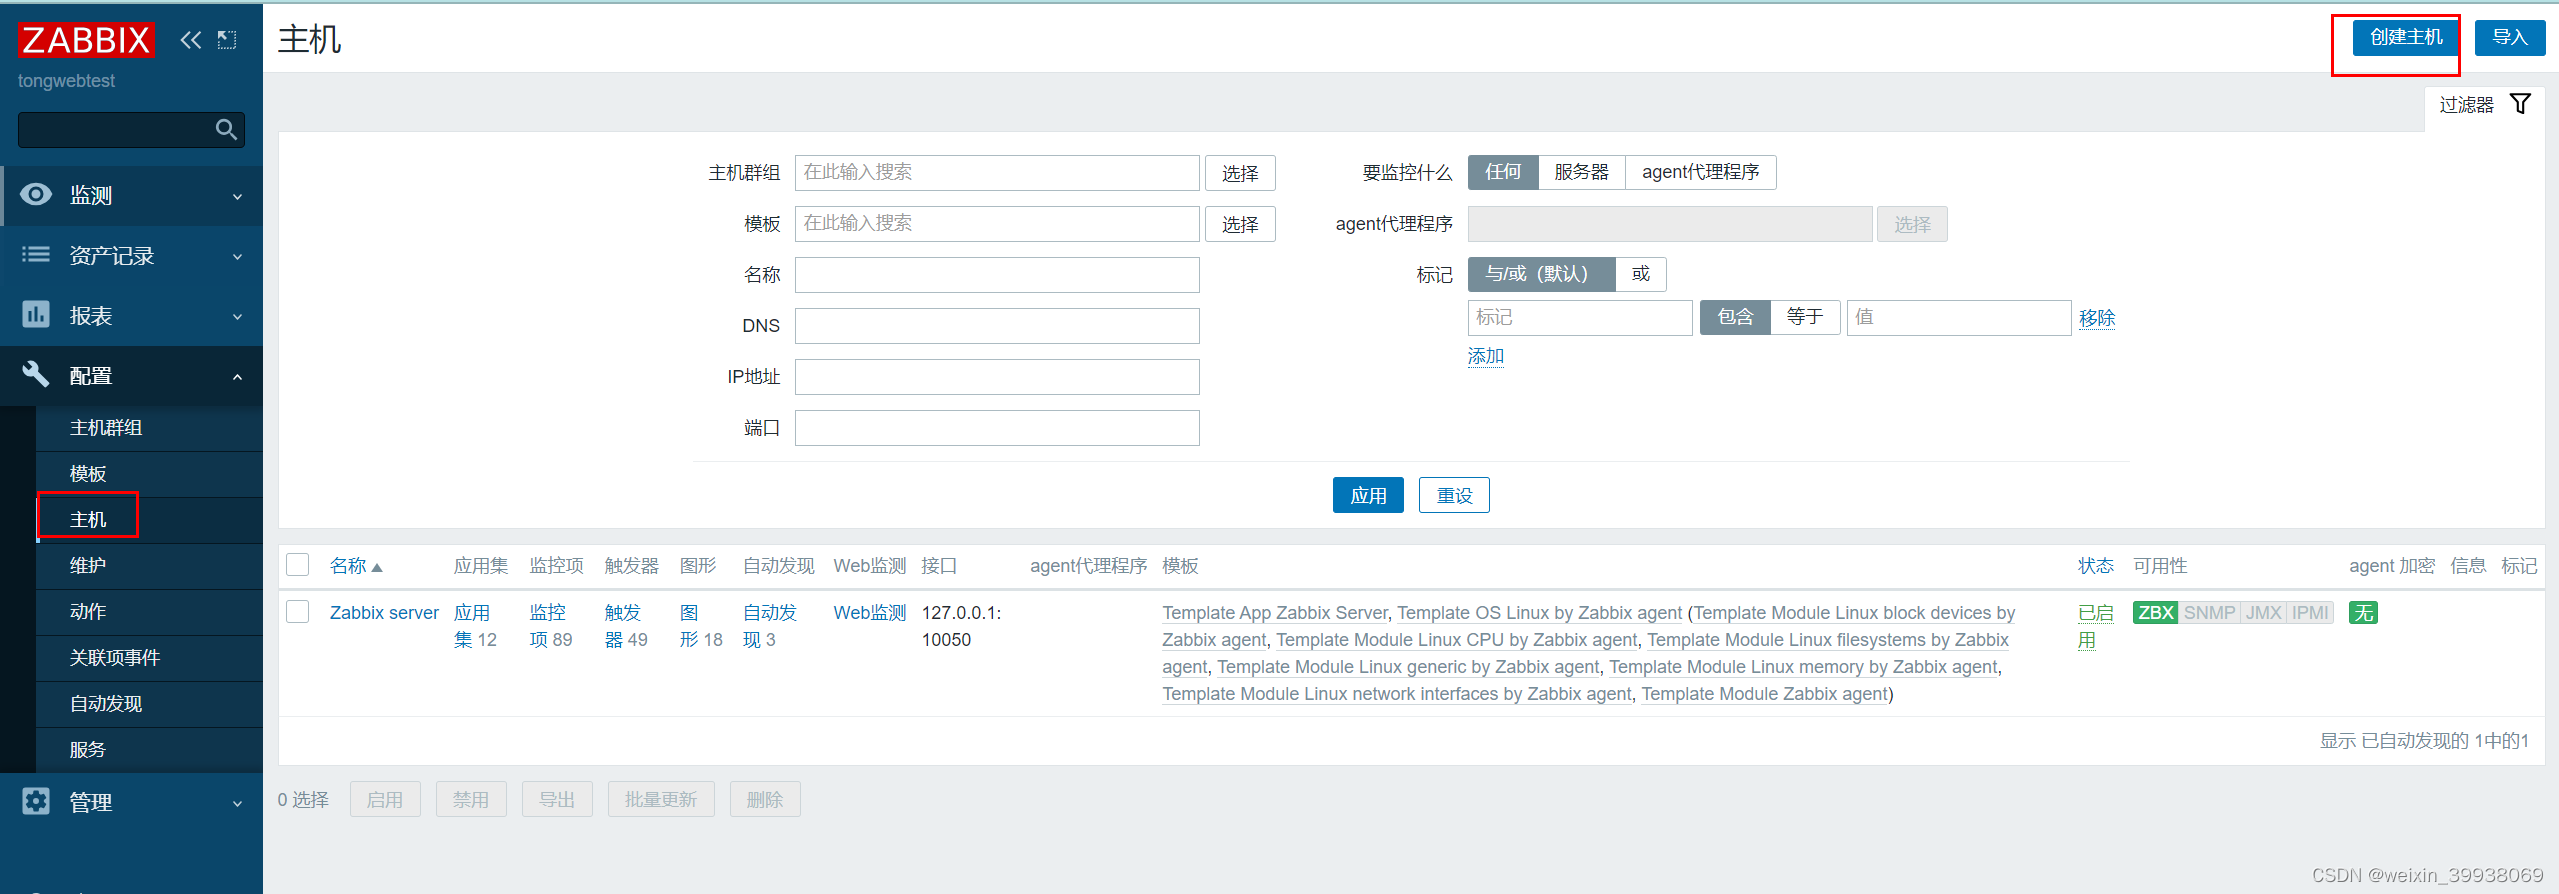The width and height of the screenshot is (2559, 894).
Task: Click the 名称 filter input field
Action: (997, 275)
